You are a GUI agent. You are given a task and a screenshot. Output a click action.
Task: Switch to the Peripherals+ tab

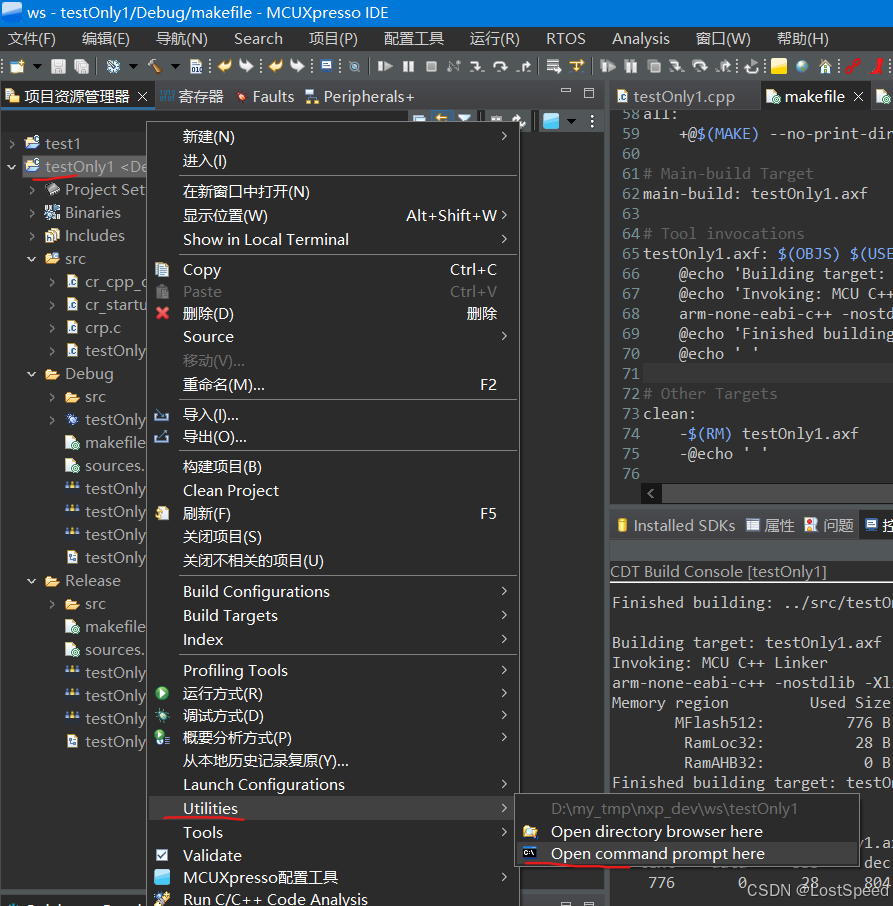[x=360, y=96]
